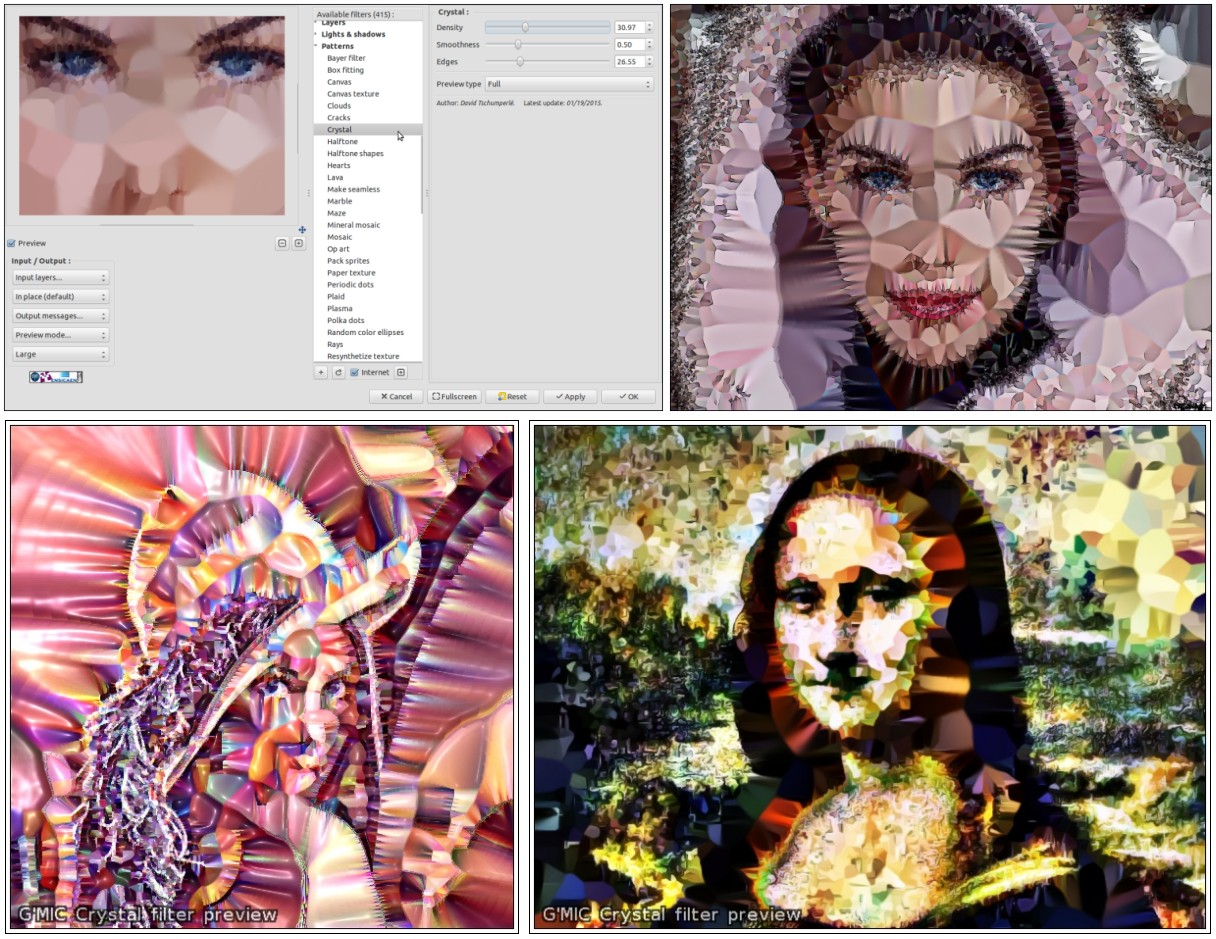
Task: Select the Canvas filter
Action: [x=339, y=82]
